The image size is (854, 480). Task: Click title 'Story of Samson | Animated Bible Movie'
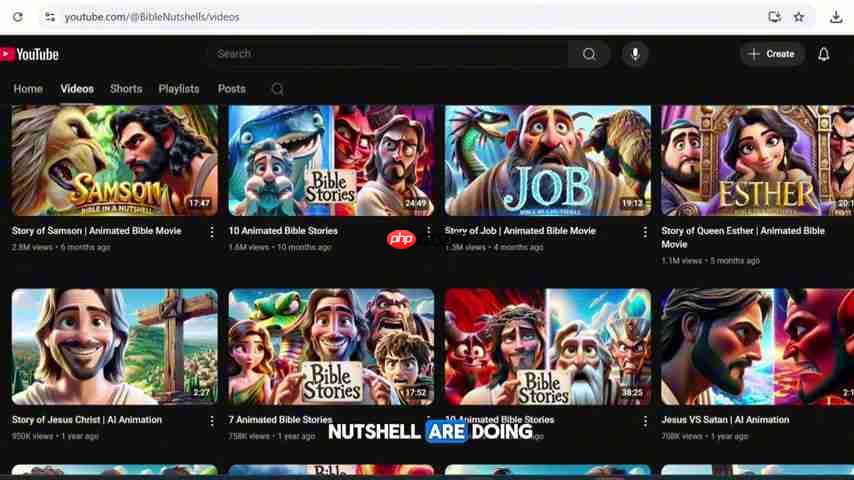96,230
